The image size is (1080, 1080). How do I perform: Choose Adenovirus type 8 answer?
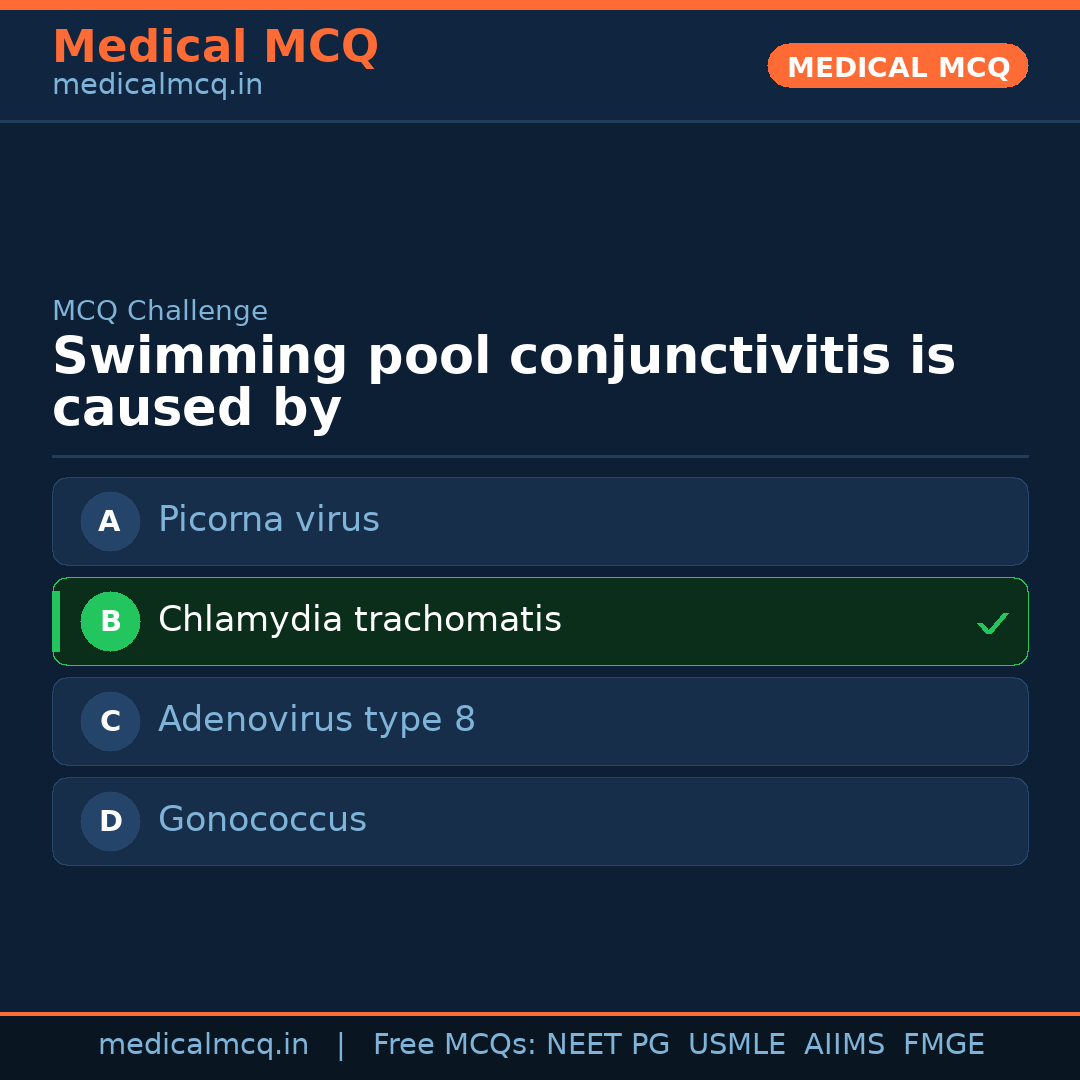point(317,720)
